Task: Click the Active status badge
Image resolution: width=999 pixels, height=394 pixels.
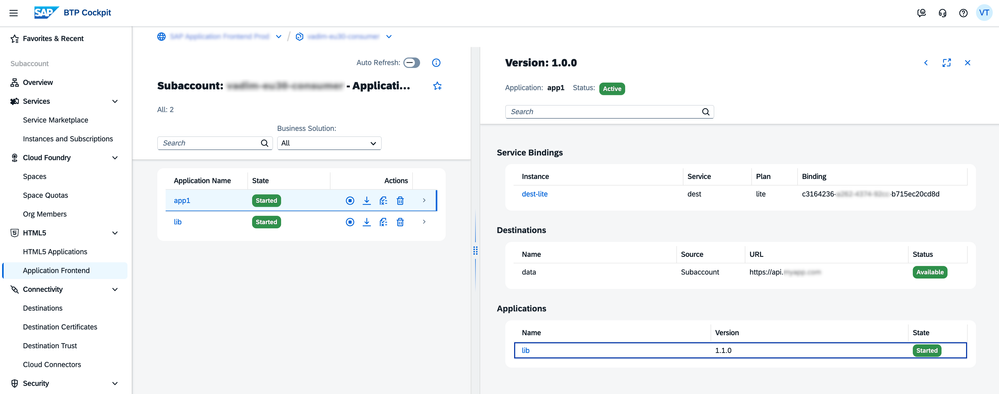Action: click(x=612, y=89)
